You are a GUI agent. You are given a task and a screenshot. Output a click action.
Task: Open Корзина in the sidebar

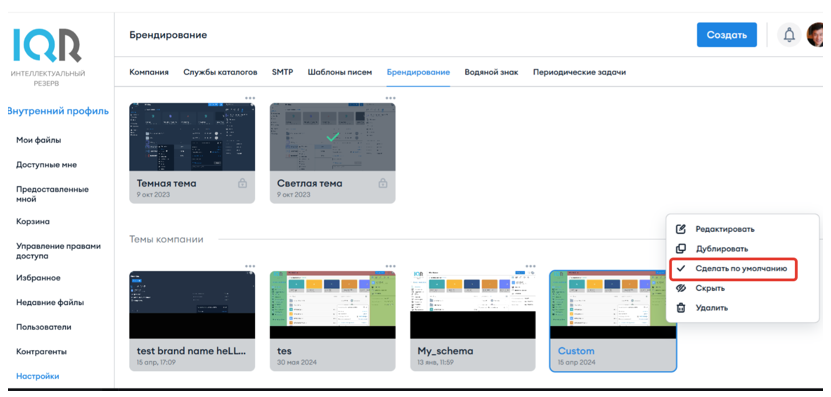pos(33,222)
